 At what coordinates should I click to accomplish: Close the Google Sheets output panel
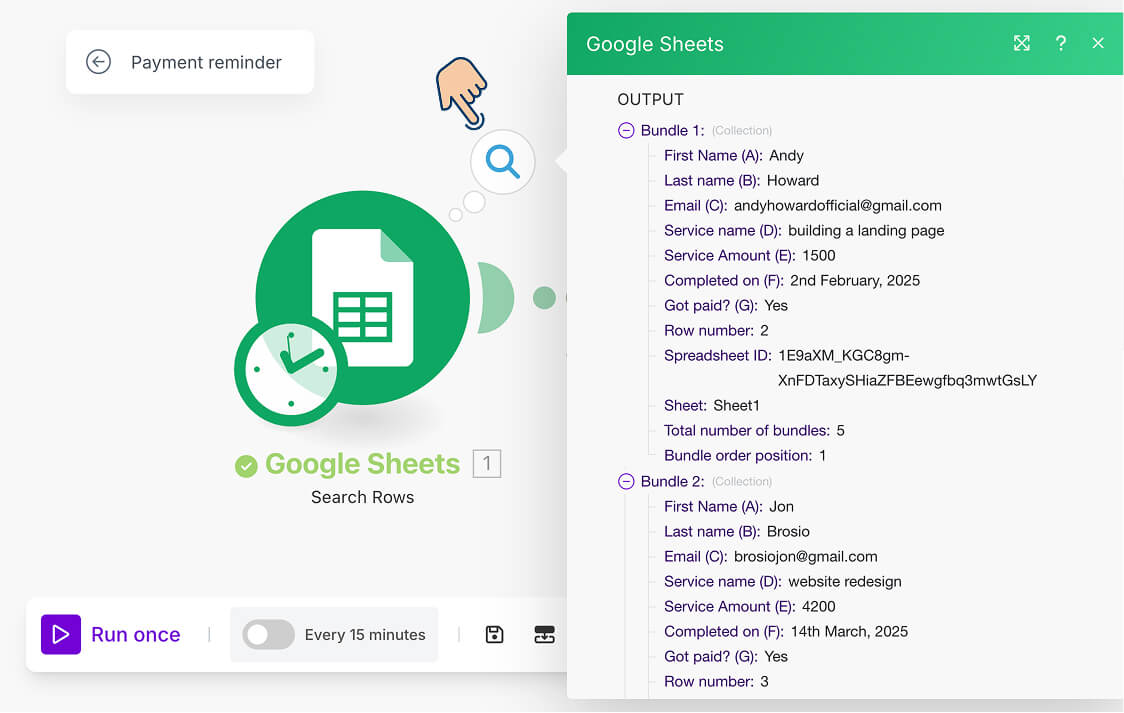pos(1097,43)
